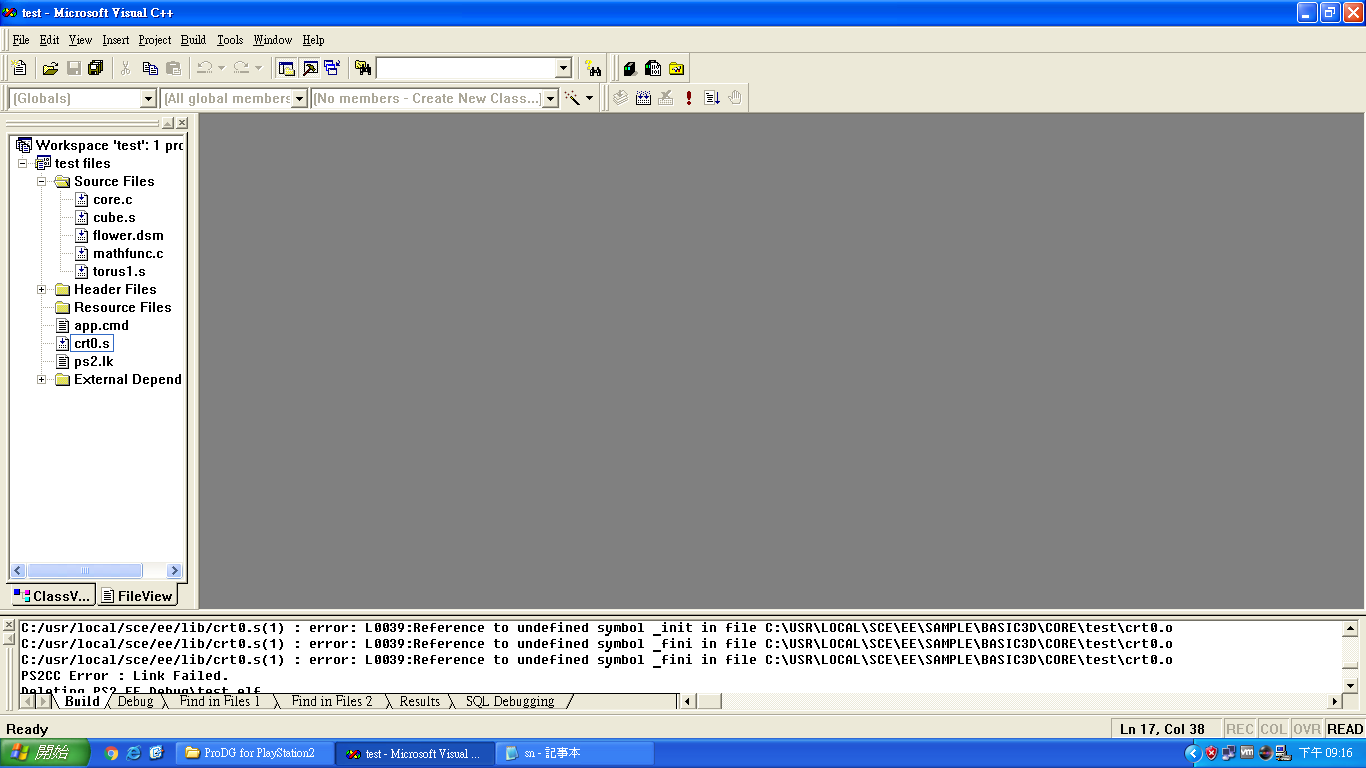Open the Redo history dropdown arrow
1366x768 pixels.
point(258,68)
